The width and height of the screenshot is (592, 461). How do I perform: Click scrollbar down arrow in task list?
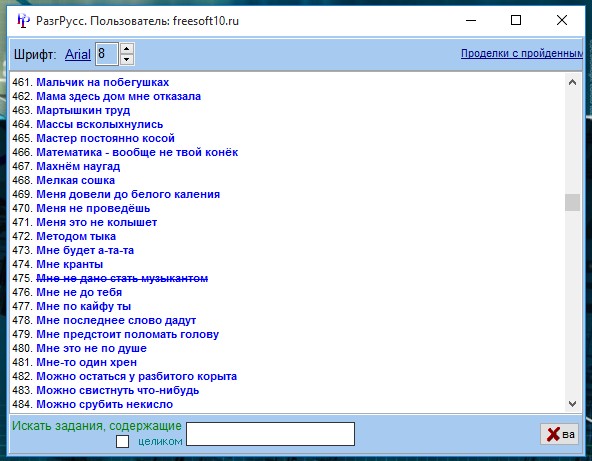(x=572, y=404)
